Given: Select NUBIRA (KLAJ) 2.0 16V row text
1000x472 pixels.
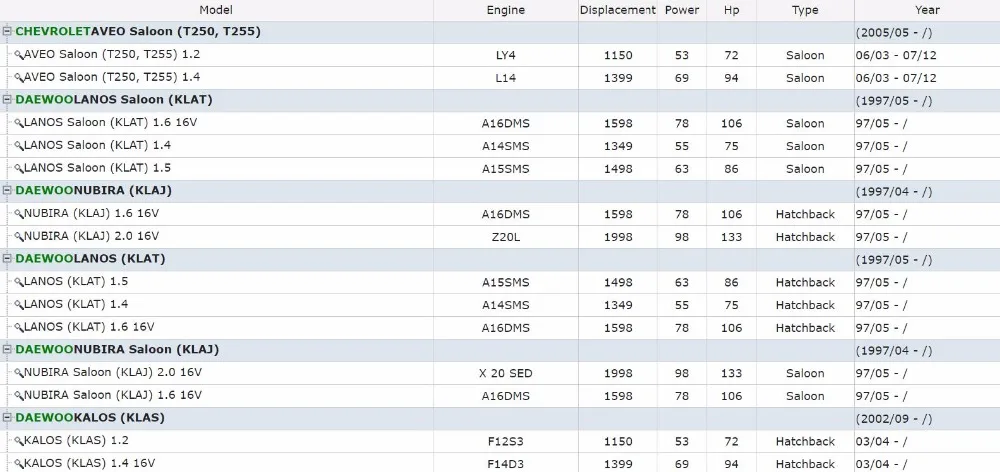Looking at the screenshot, I should click(x=91, y=236).
